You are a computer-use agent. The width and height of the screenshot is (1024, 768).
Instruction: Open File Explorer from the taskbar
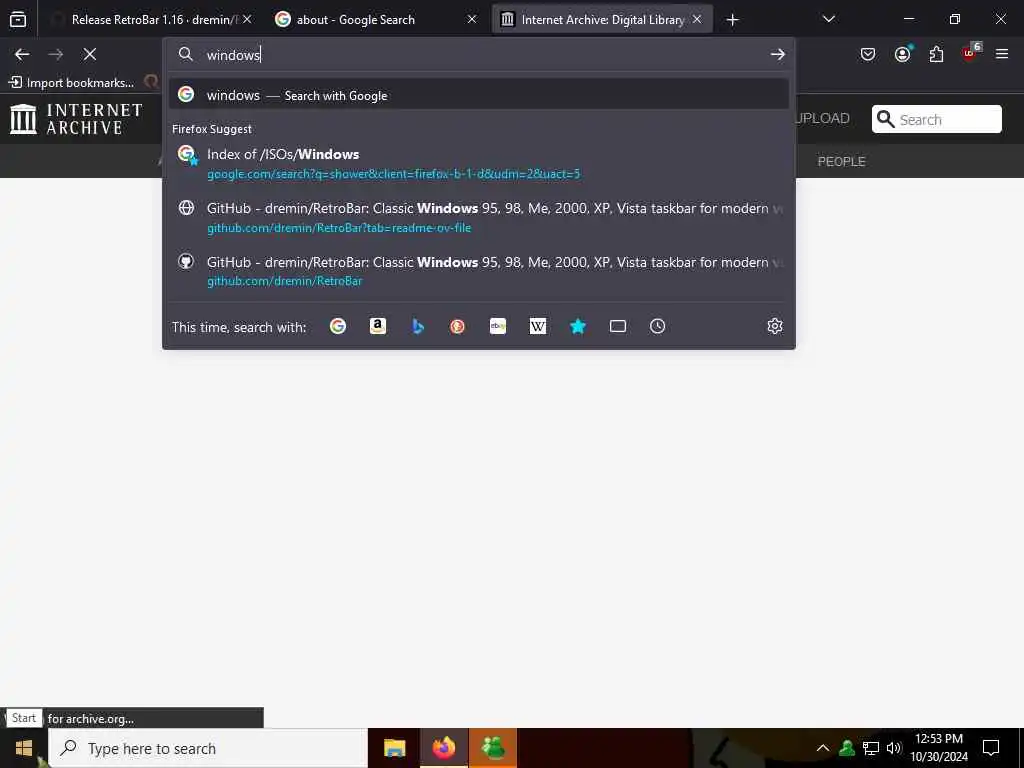point(394,748)
